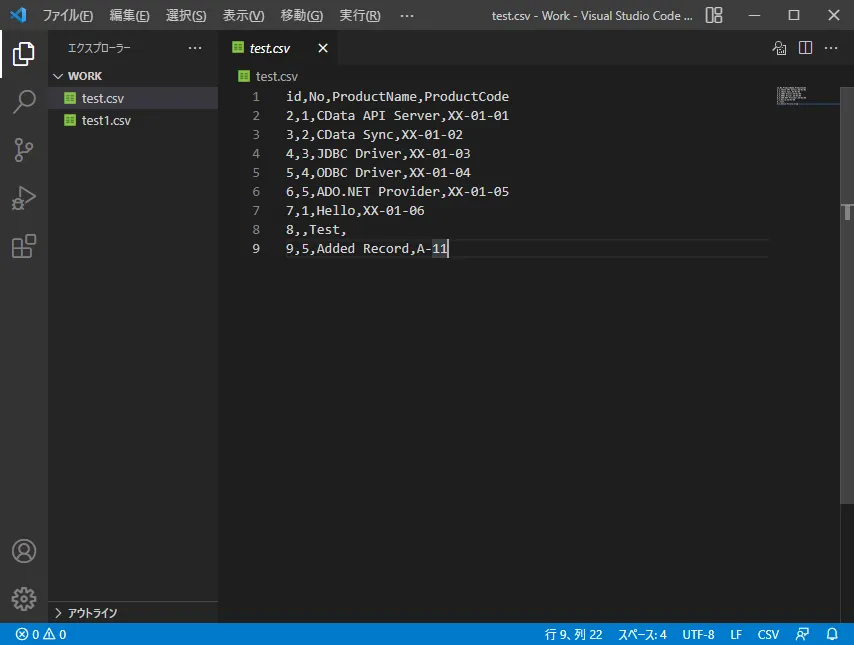Screen dimensions: 854x645
Task: Toggle the Explorer view icon
Action: click(24, 54)
